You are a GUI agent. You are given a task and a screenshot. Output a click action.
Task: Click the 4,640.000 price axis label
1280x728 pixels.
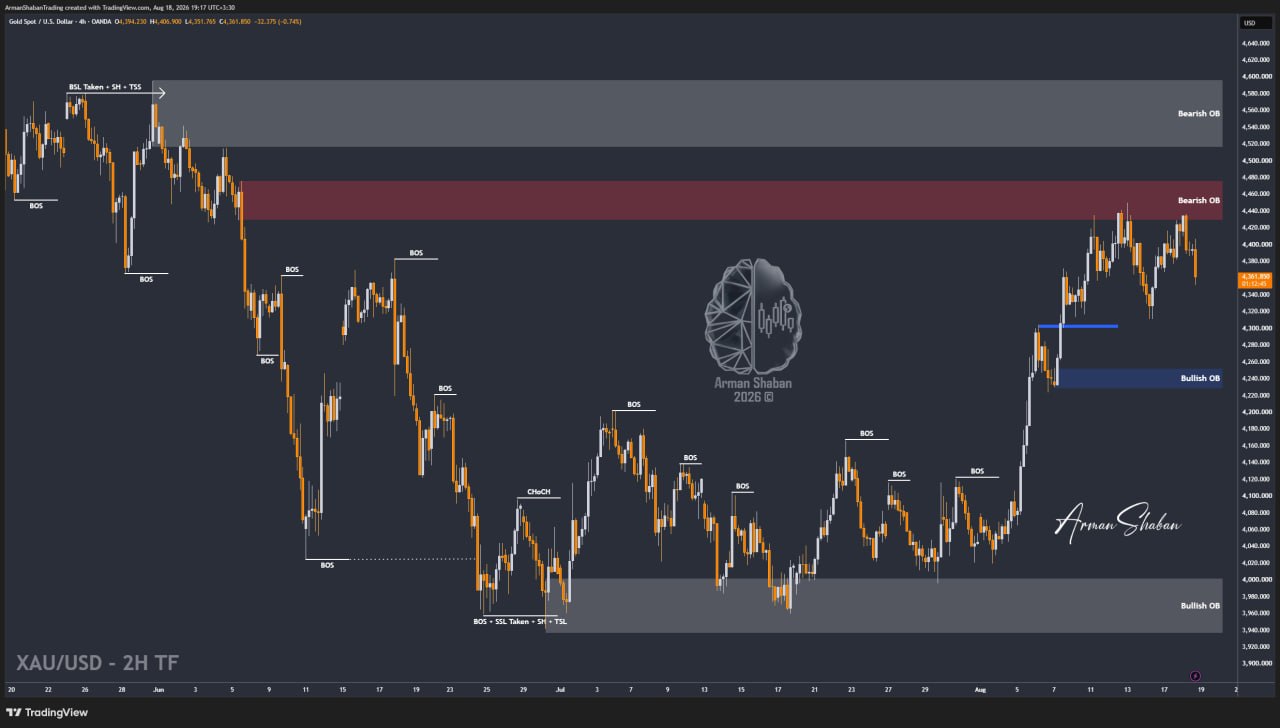(1255, 42)
